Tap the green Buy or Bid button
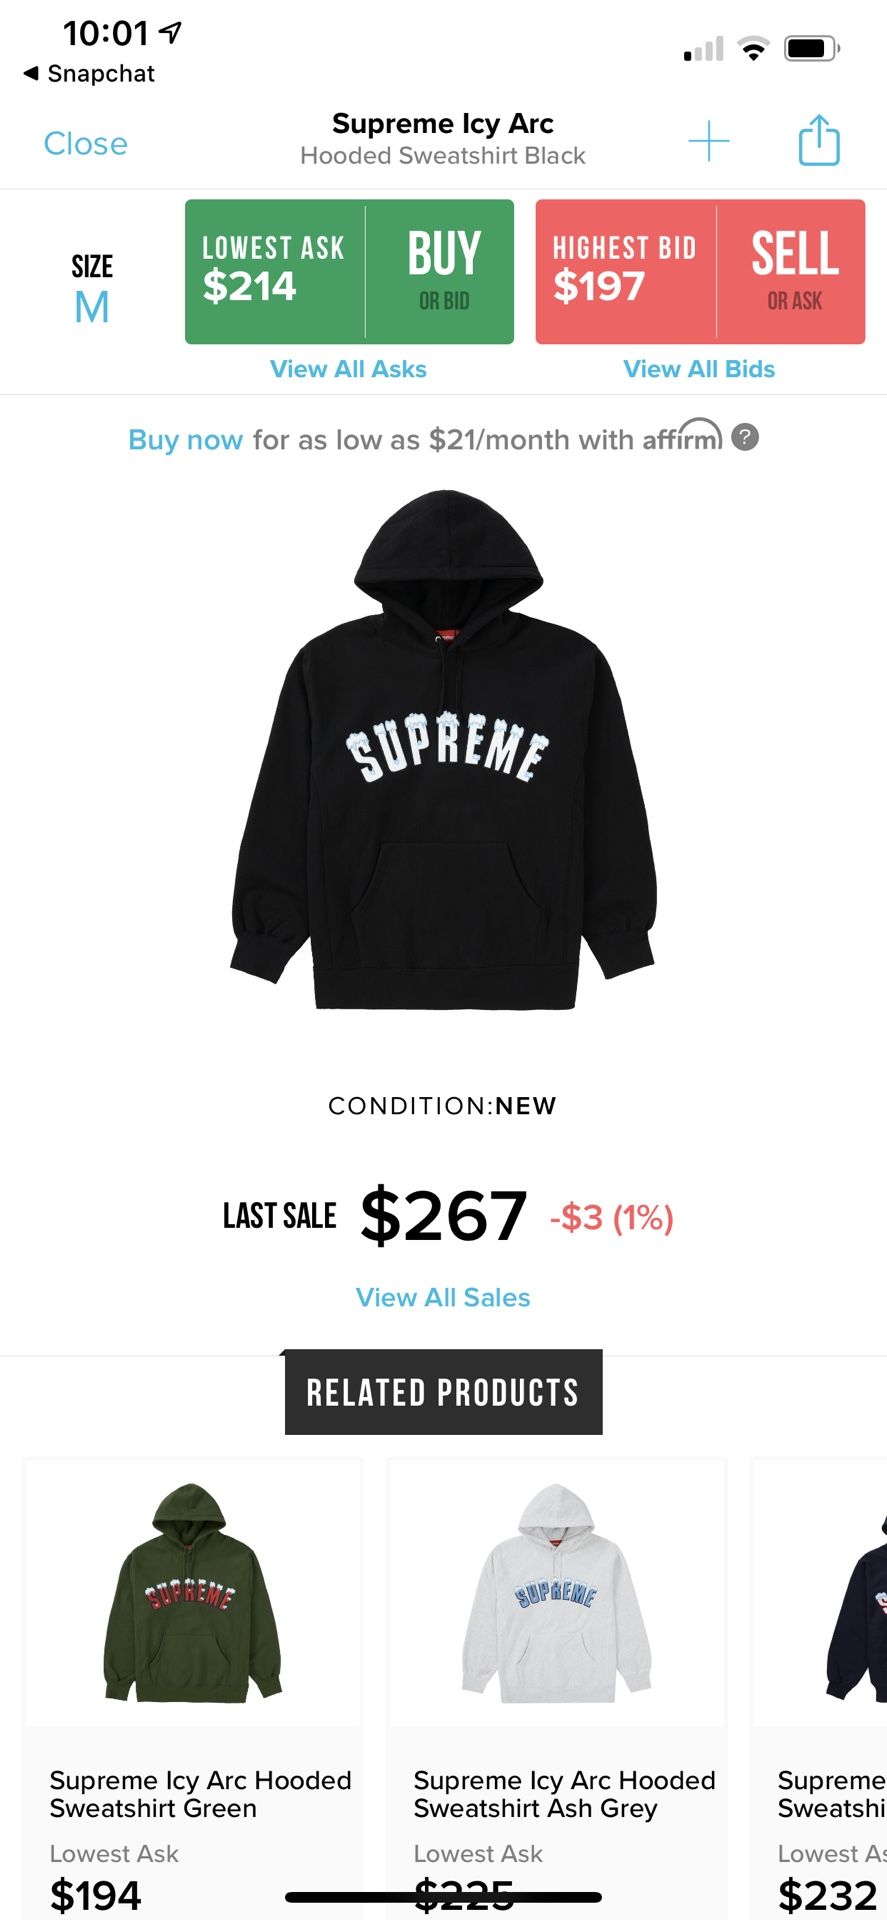Screen dimensions: 887x1920 (441, 272)
